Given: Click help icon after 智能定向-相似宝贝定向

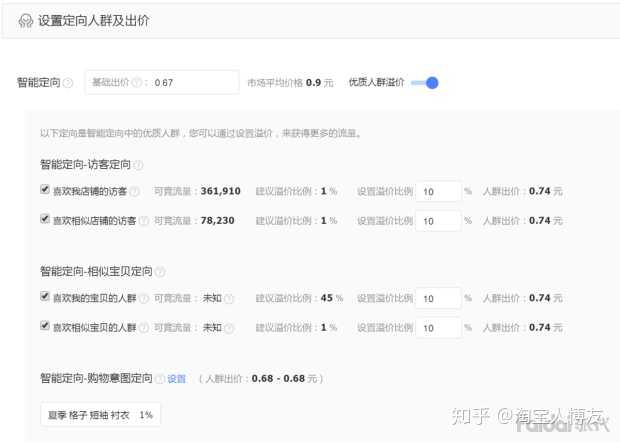Looking at the screenshot, I should 160,272.
